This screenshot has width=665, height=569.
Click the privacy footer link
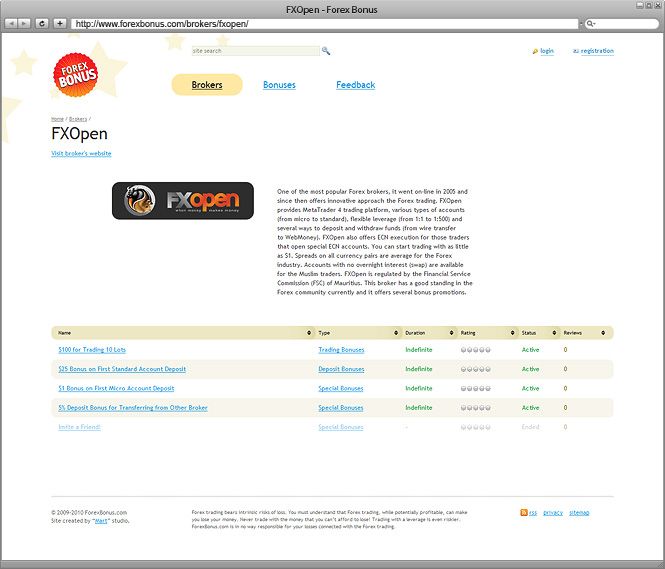(553, 513)
